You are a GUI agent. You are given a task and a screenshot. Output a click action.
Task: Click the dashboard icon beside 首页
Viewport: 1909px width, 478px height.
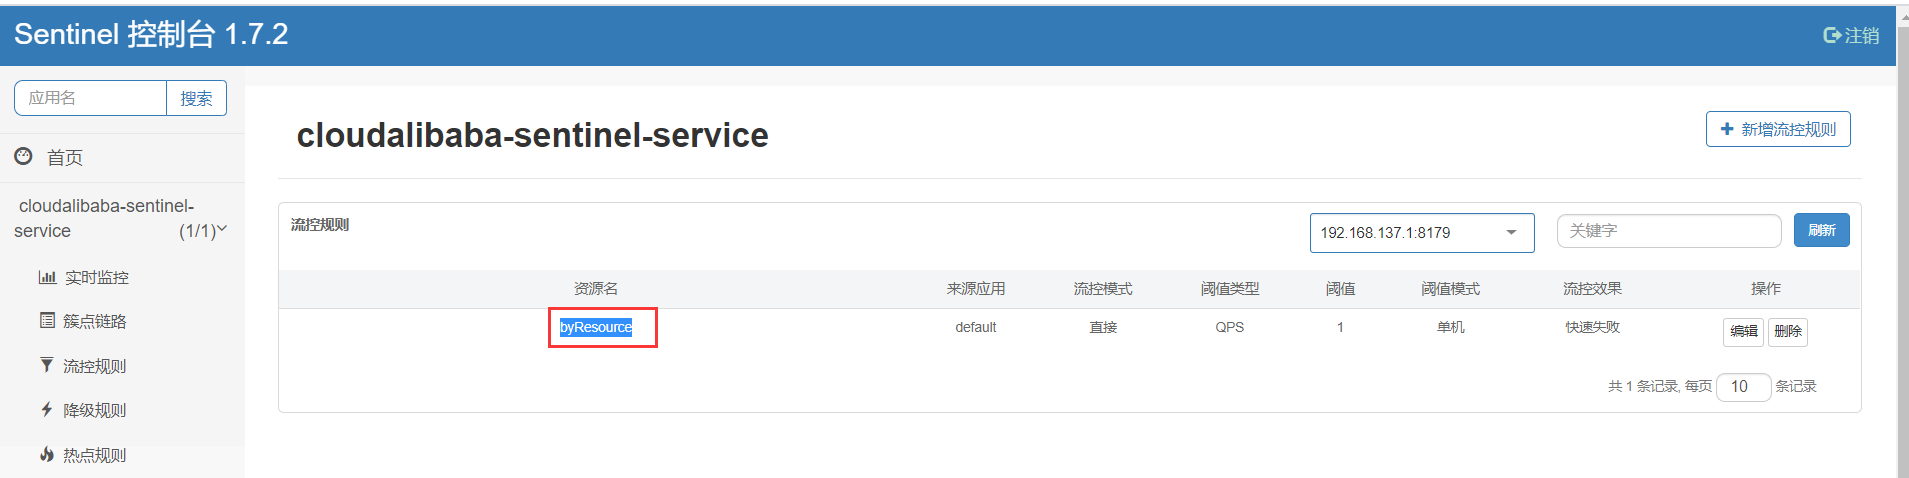[x=23, y=156]
